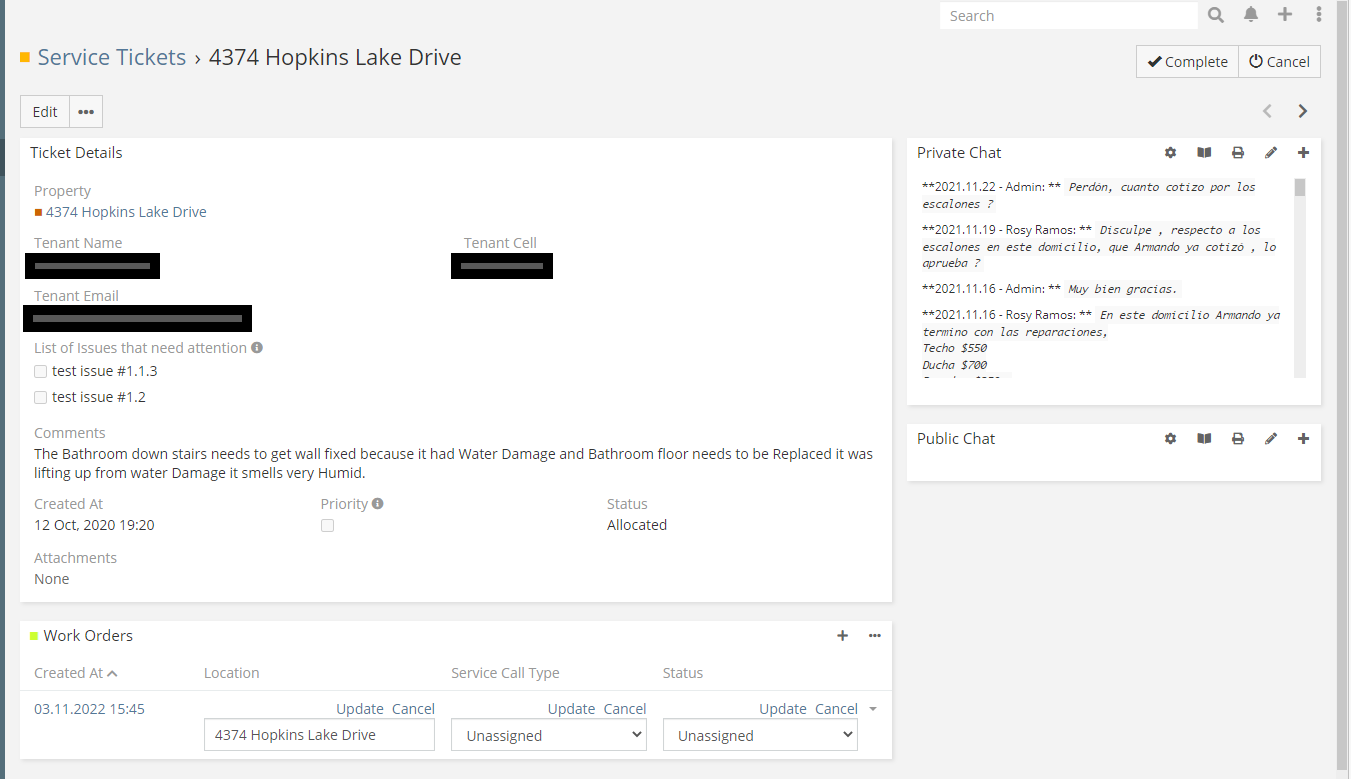Click the plus icon in top bar
1351x779 pixels.
pyautogui.click(x=1285, y=15)
